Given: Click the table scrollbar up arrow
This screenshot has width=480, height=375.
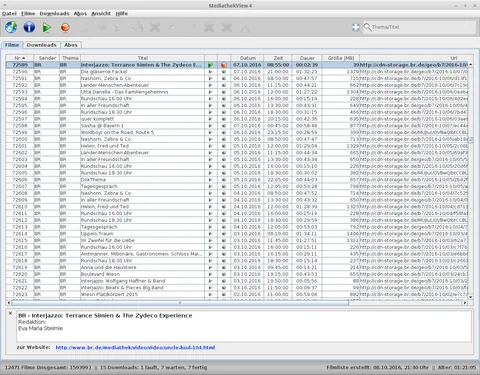Looking at the screenshot, I should coord(471,64).
